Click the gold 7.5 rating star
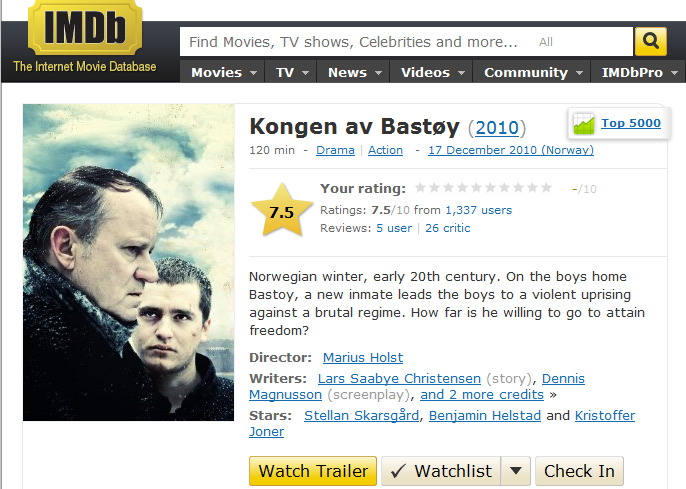 (282, 211)
